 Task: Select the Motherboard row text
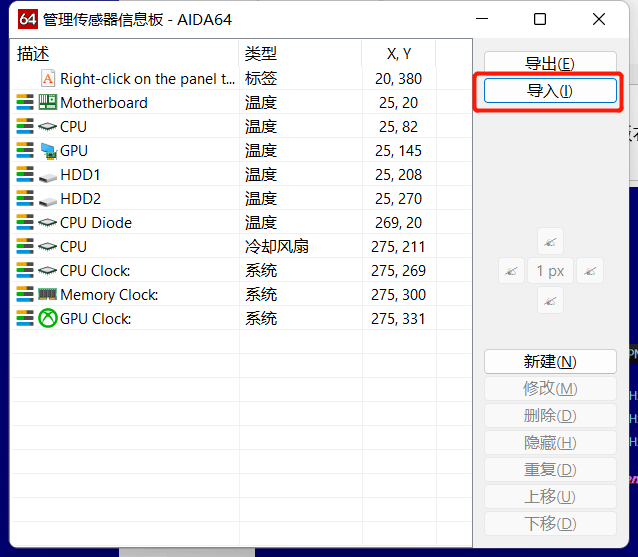(104, 103)
